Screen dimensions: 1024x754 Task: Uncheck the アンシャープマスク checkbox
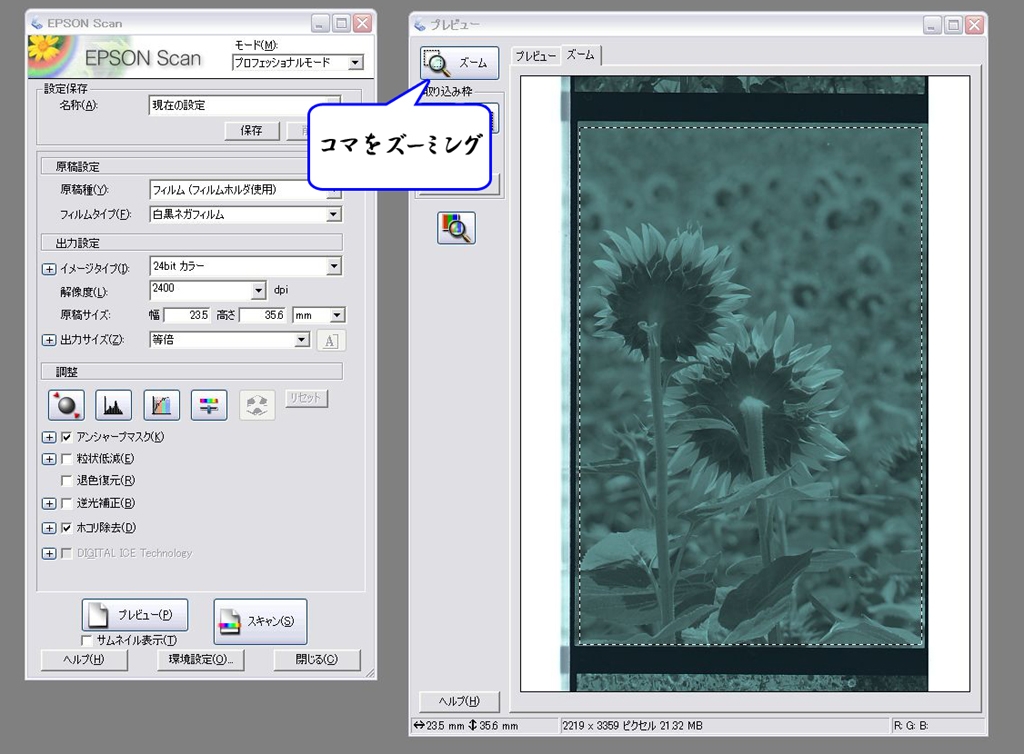pos(67,437)
